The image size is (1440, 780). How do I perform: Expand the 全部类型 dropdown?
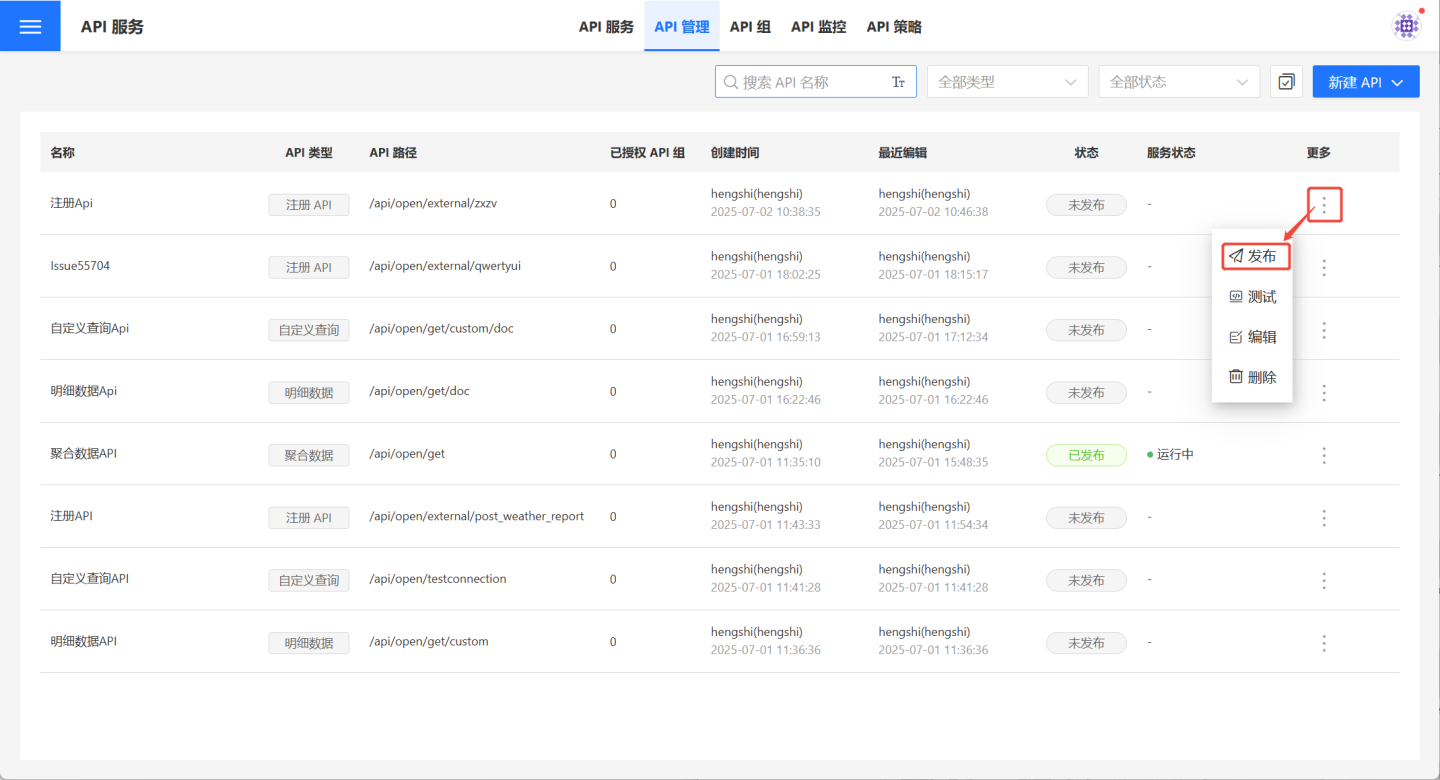1007,82
